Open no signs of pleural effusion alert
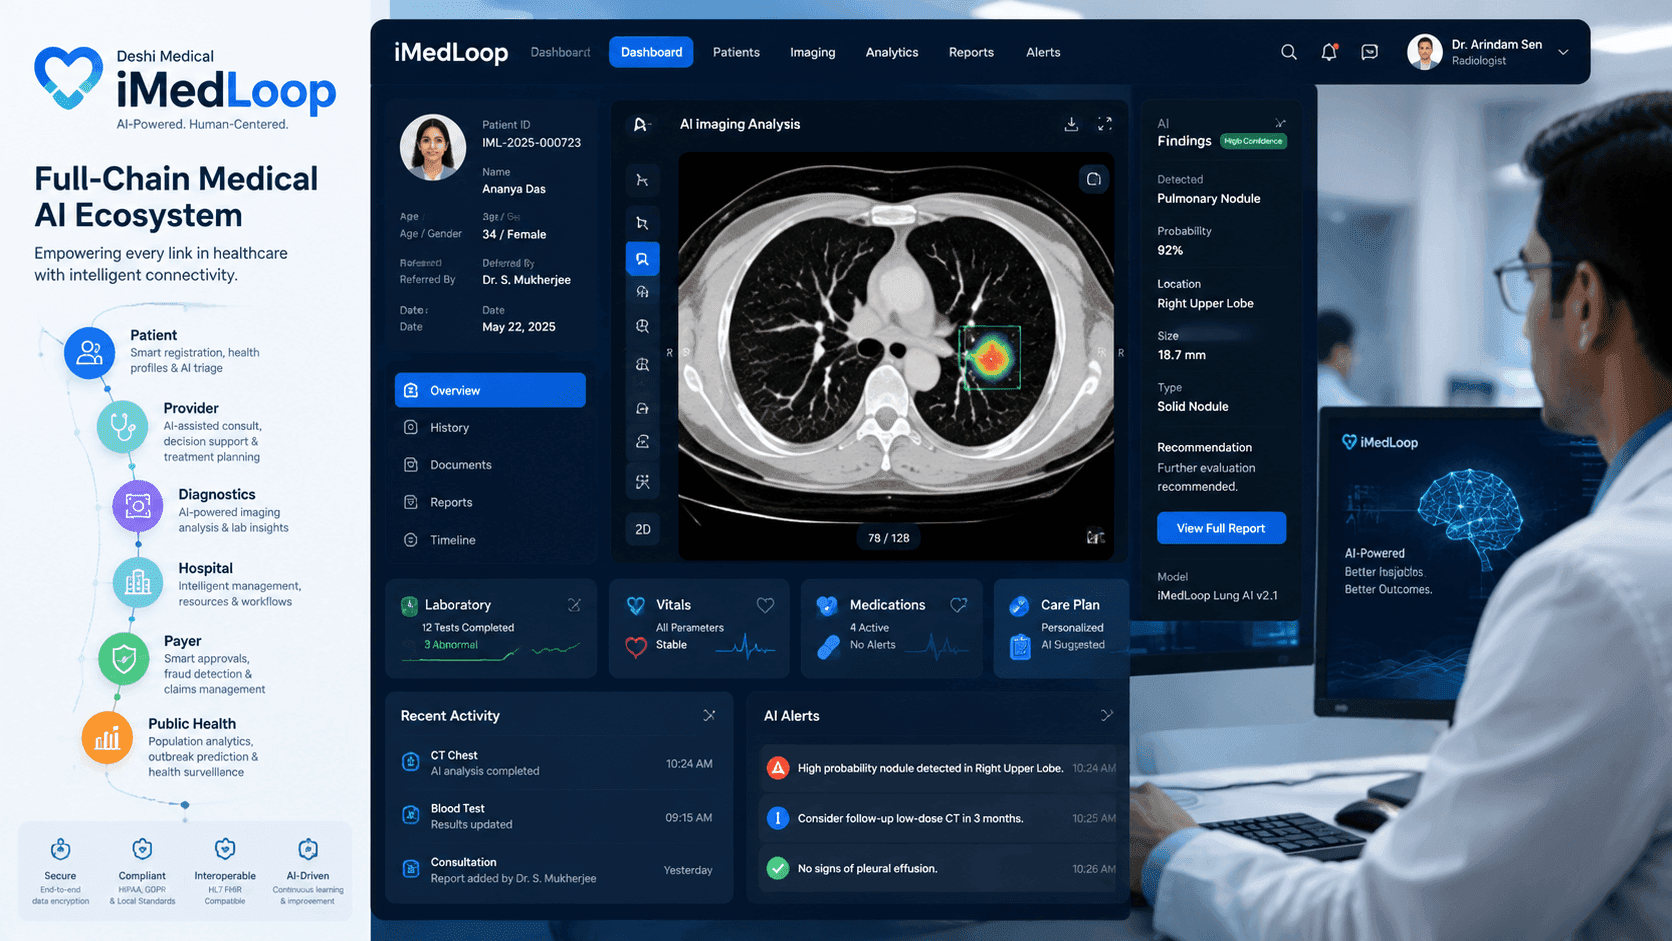The width and height of the screenshot is (1672, 941). tap(939, 868)
